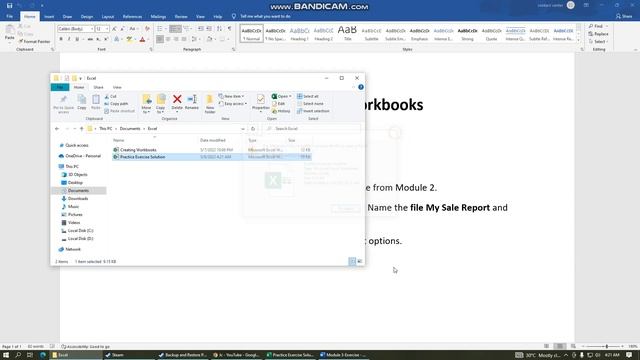The height and width of the screenshot is (360, 640).
Task: Click Copy path in Explorer ribbon
Action: click(116, 104)
